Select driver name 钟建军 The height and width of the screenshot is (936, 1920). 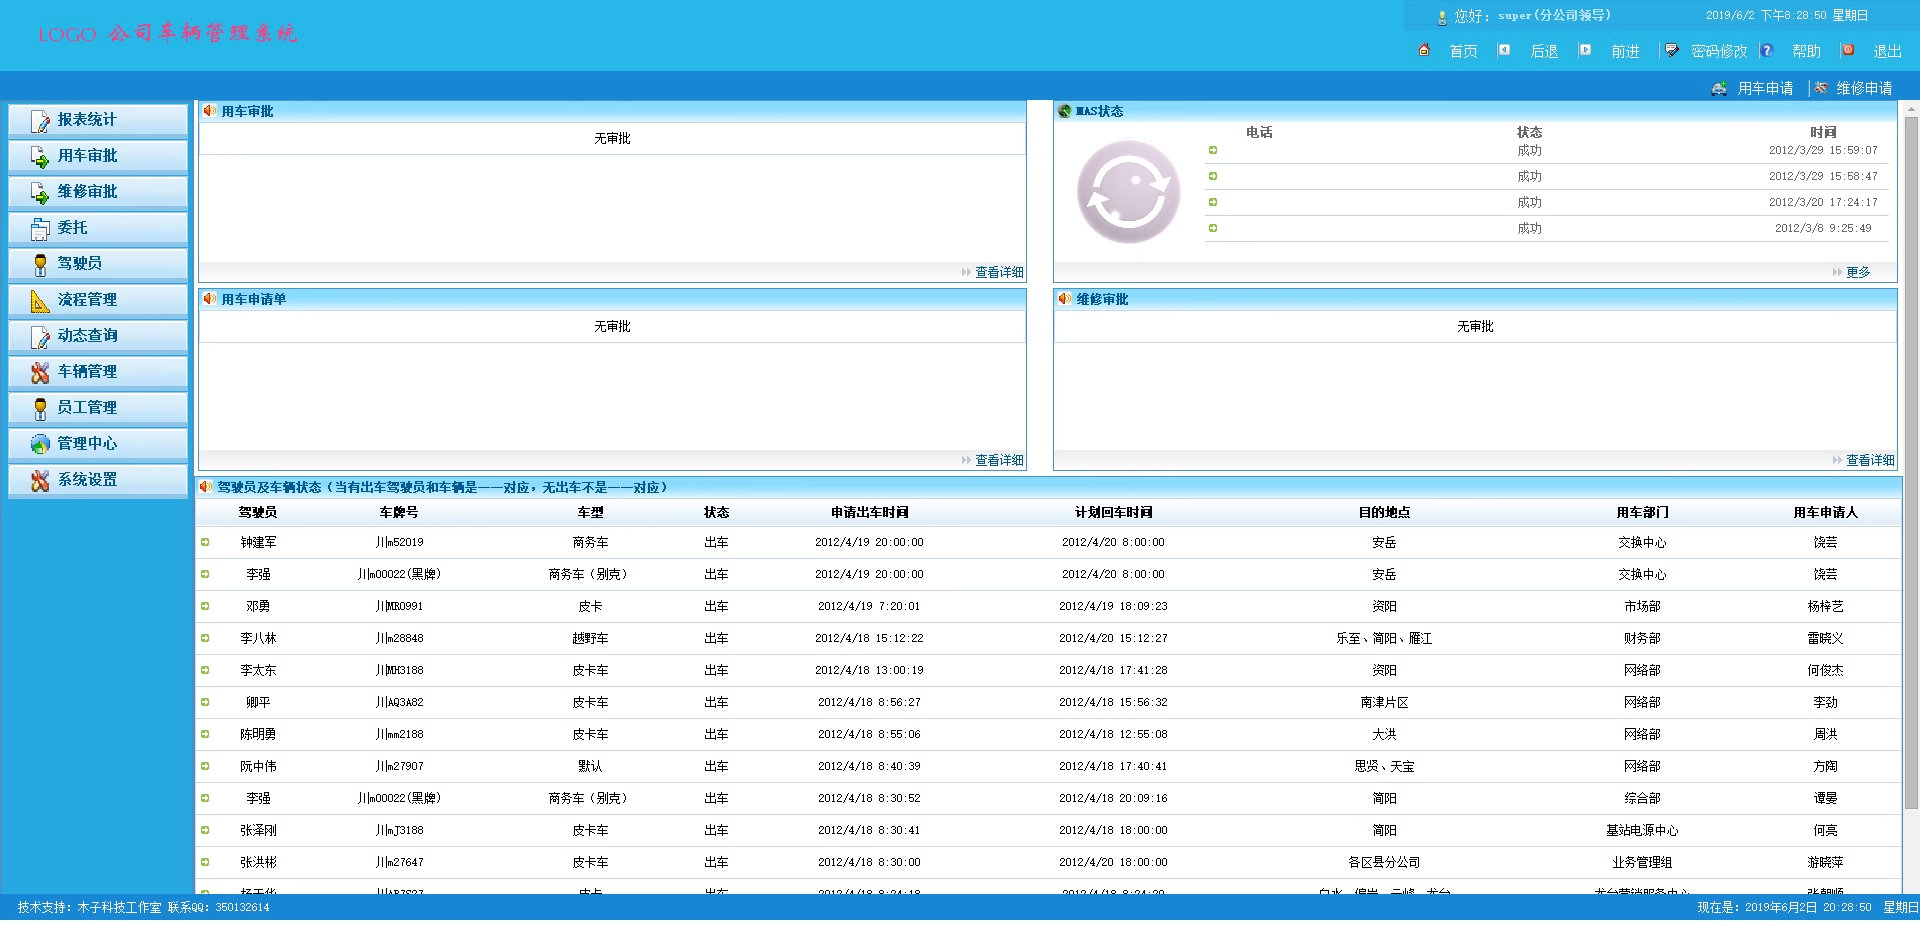point(258,542)
